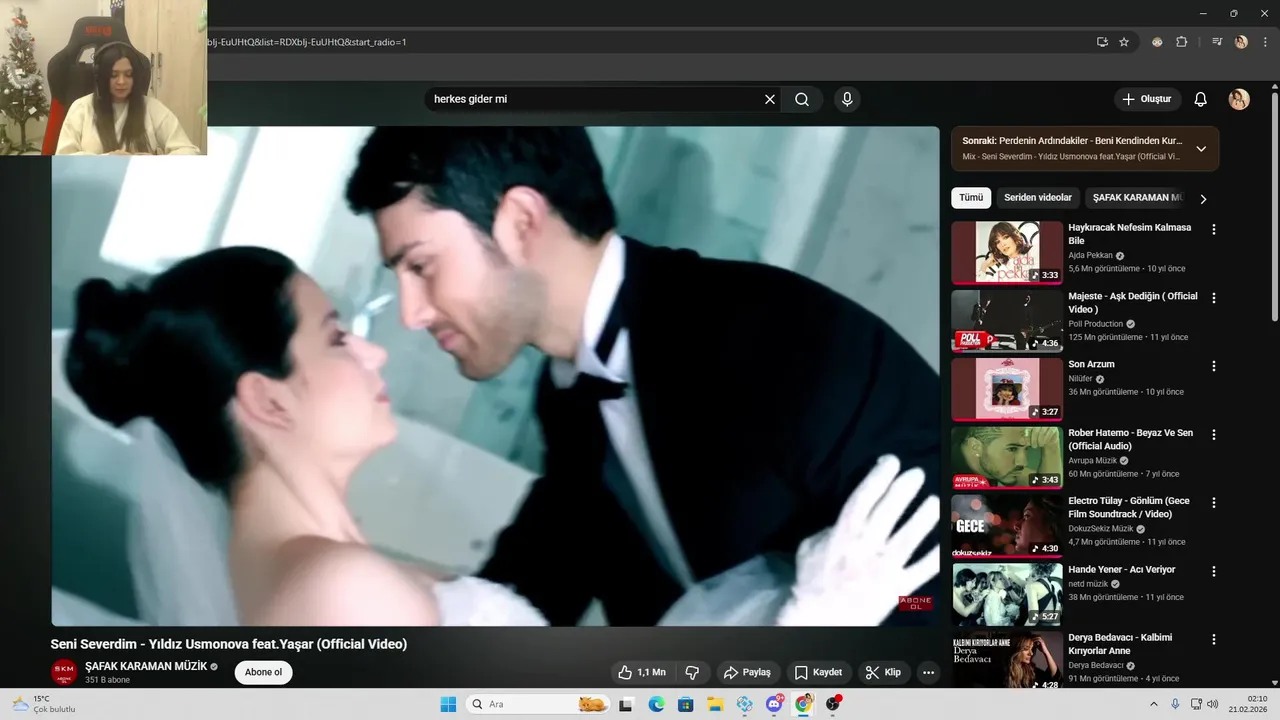Click the Oluştur create button
The height and width of the screenshot is (720, 1280).
(1147, 99)
